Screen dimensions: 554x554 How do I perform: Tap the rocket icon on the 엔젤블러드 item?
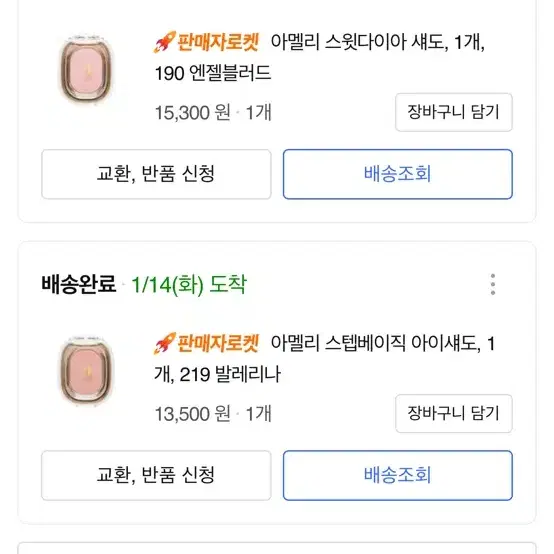pos(165,42)
